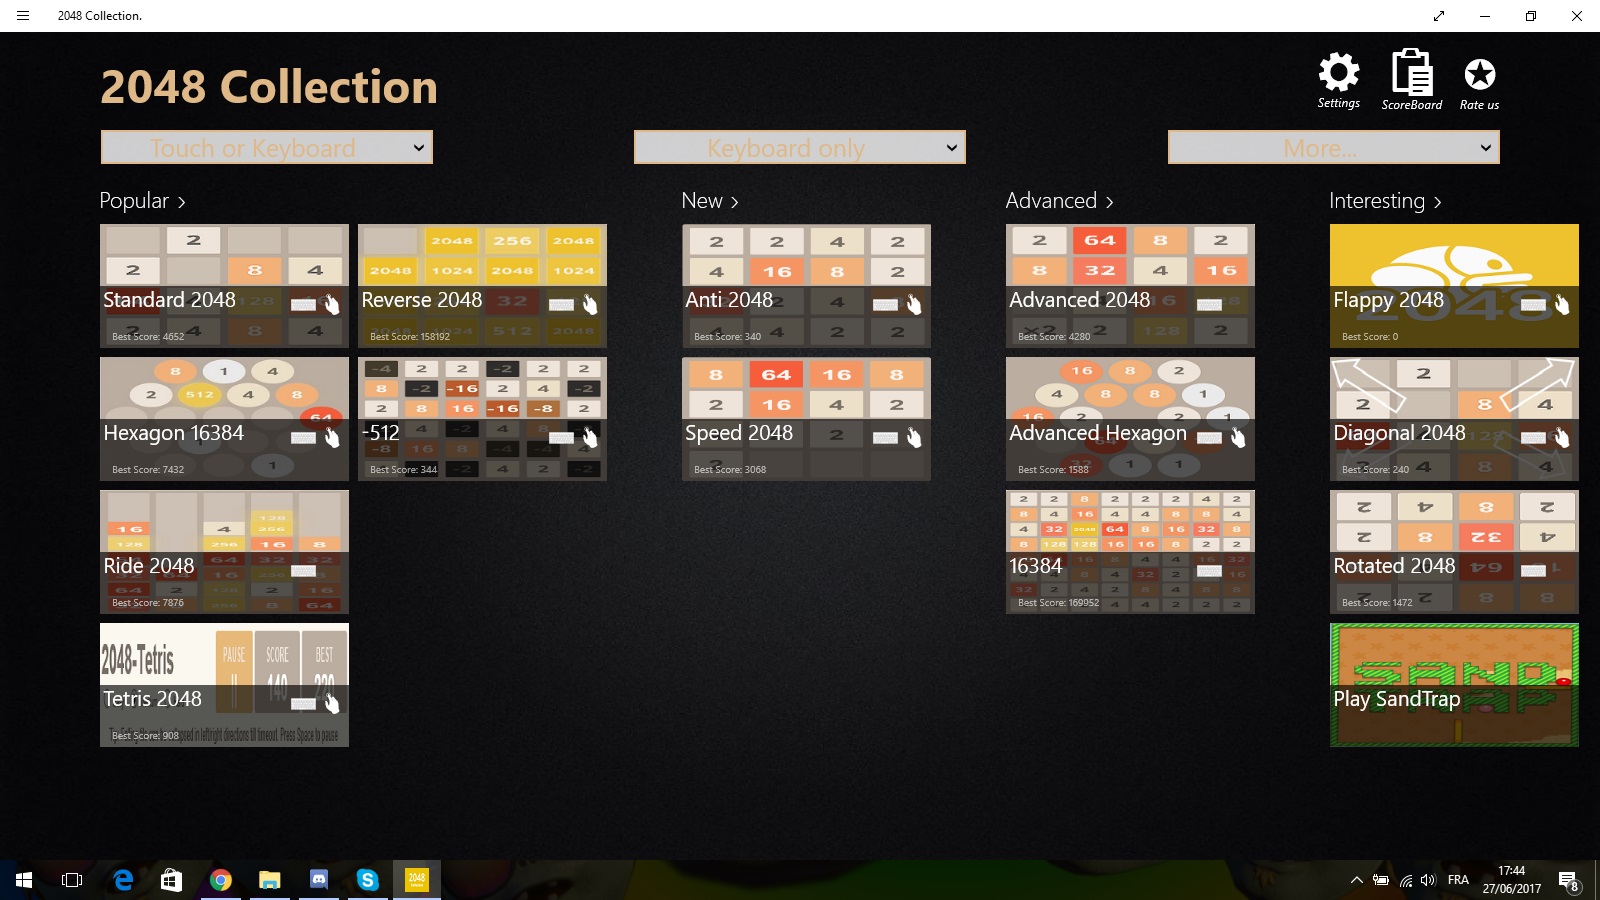
Task: Open the Play SandTrap tile
Action: pos(1454,684)
